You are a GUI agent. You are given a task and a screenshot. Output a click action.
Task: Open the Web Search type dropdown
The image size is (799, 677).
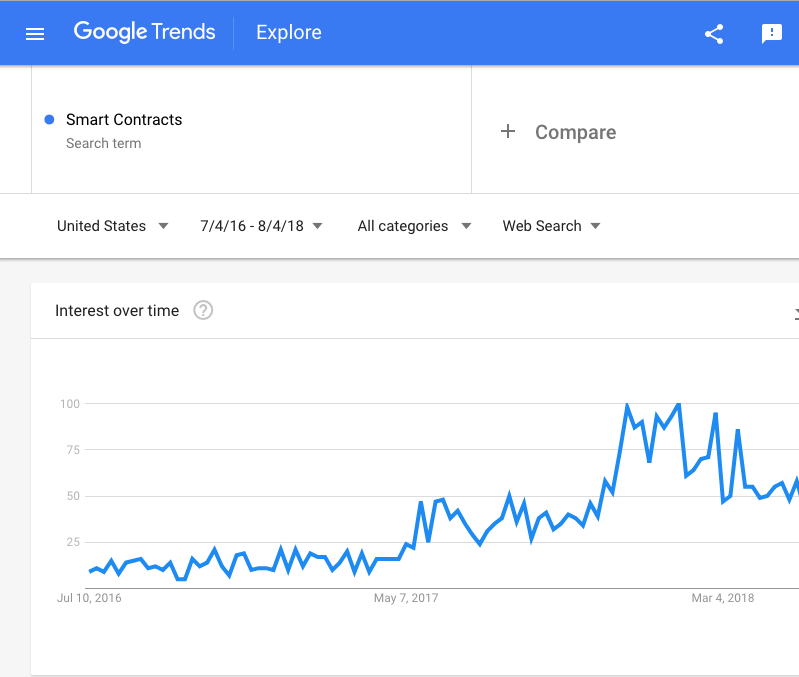tap(551, 226)
